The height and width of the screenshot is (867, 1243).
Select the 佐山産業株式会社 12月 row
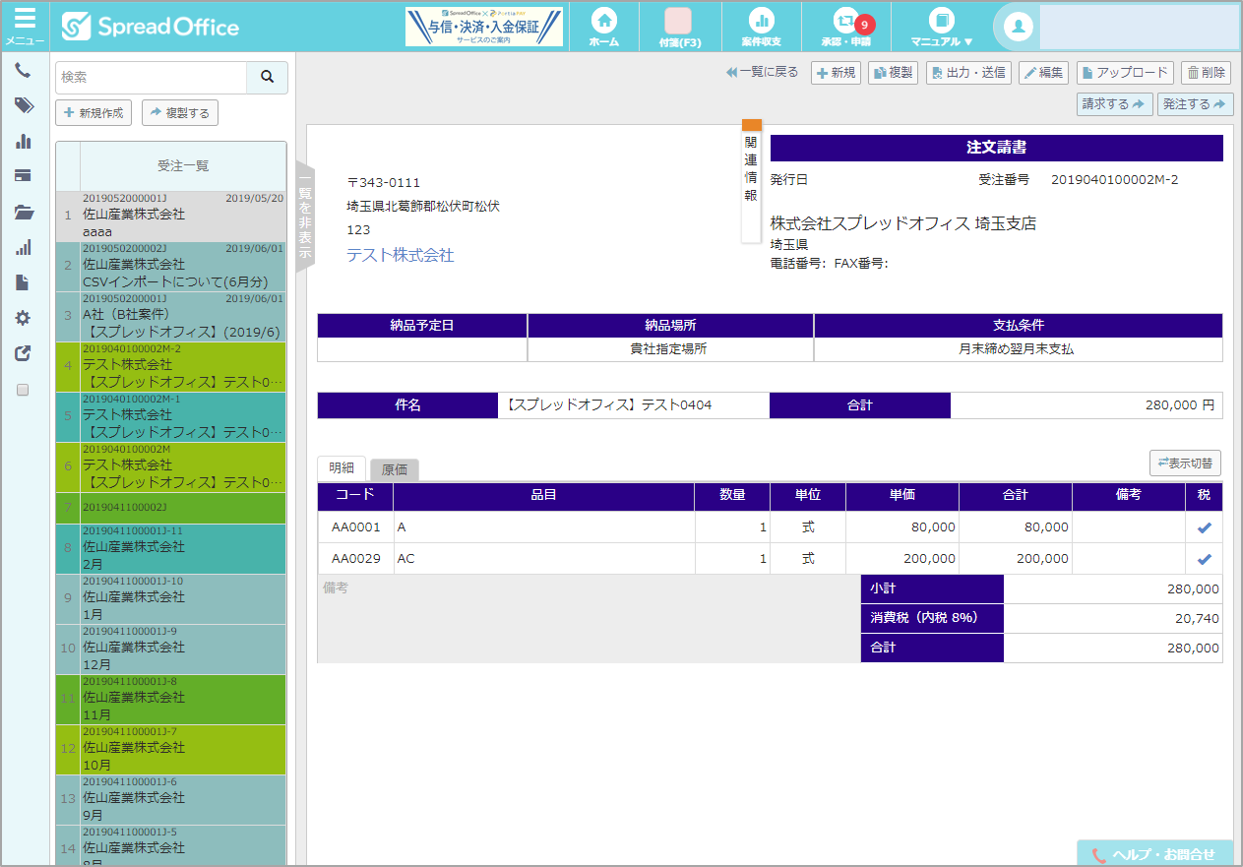170,649
